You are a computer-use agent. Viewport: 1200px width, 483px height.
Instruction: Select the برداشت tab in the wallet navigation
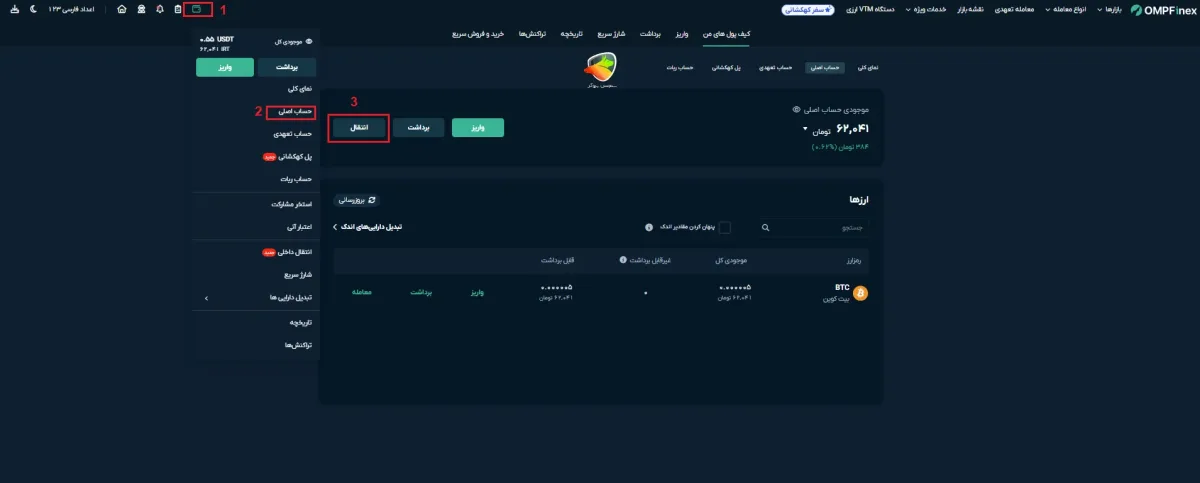[x=649, y=33]
